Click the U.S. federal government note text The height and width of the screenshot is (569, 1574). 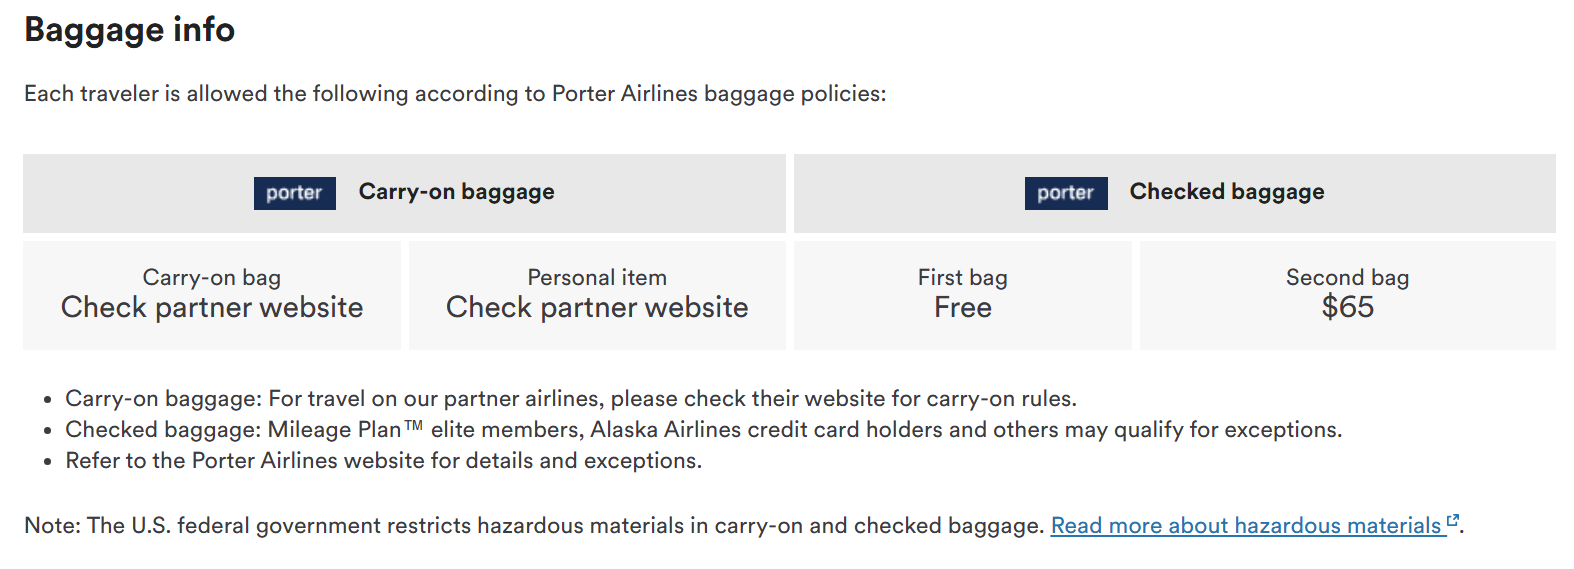point(535,526)
